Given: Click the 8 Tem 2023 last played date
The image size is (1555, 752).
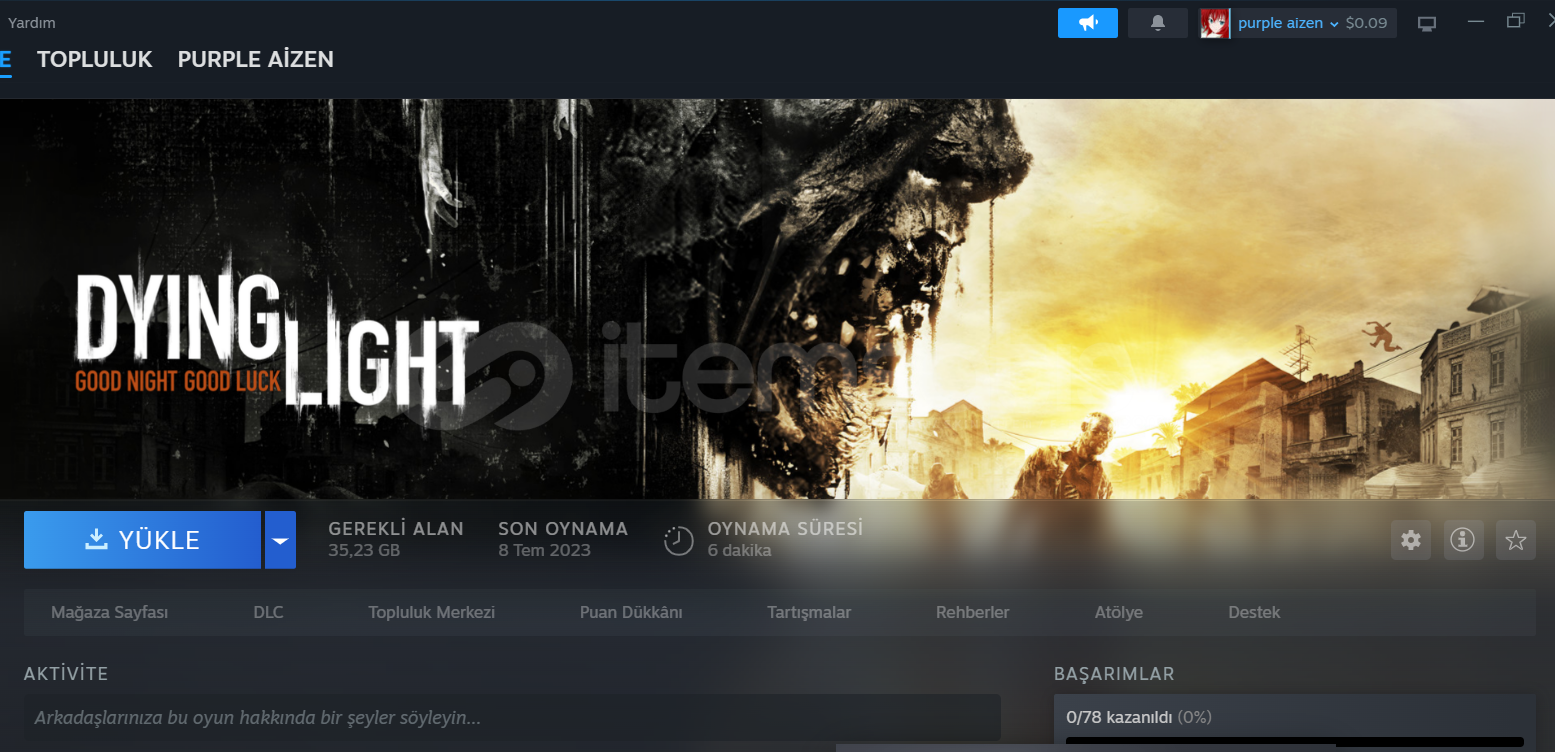Looking at the screenshot, I should [544, 550].
